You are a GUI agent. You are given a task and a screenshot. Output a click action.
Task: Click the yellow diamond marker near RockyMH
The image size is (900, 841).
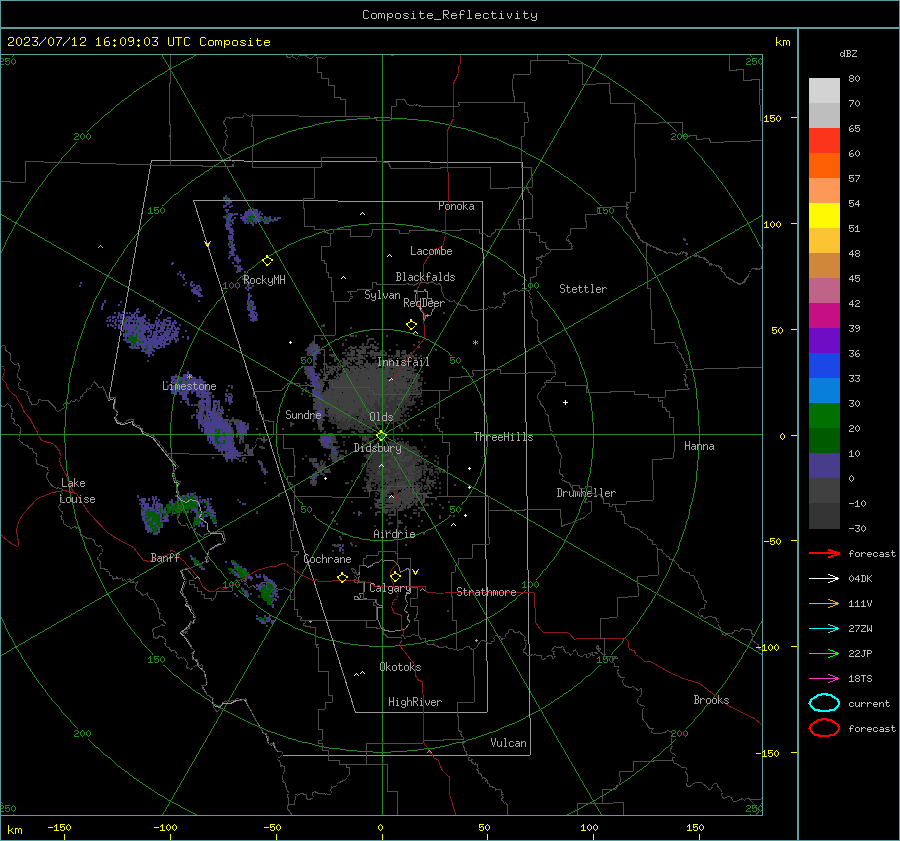[267, 261]
